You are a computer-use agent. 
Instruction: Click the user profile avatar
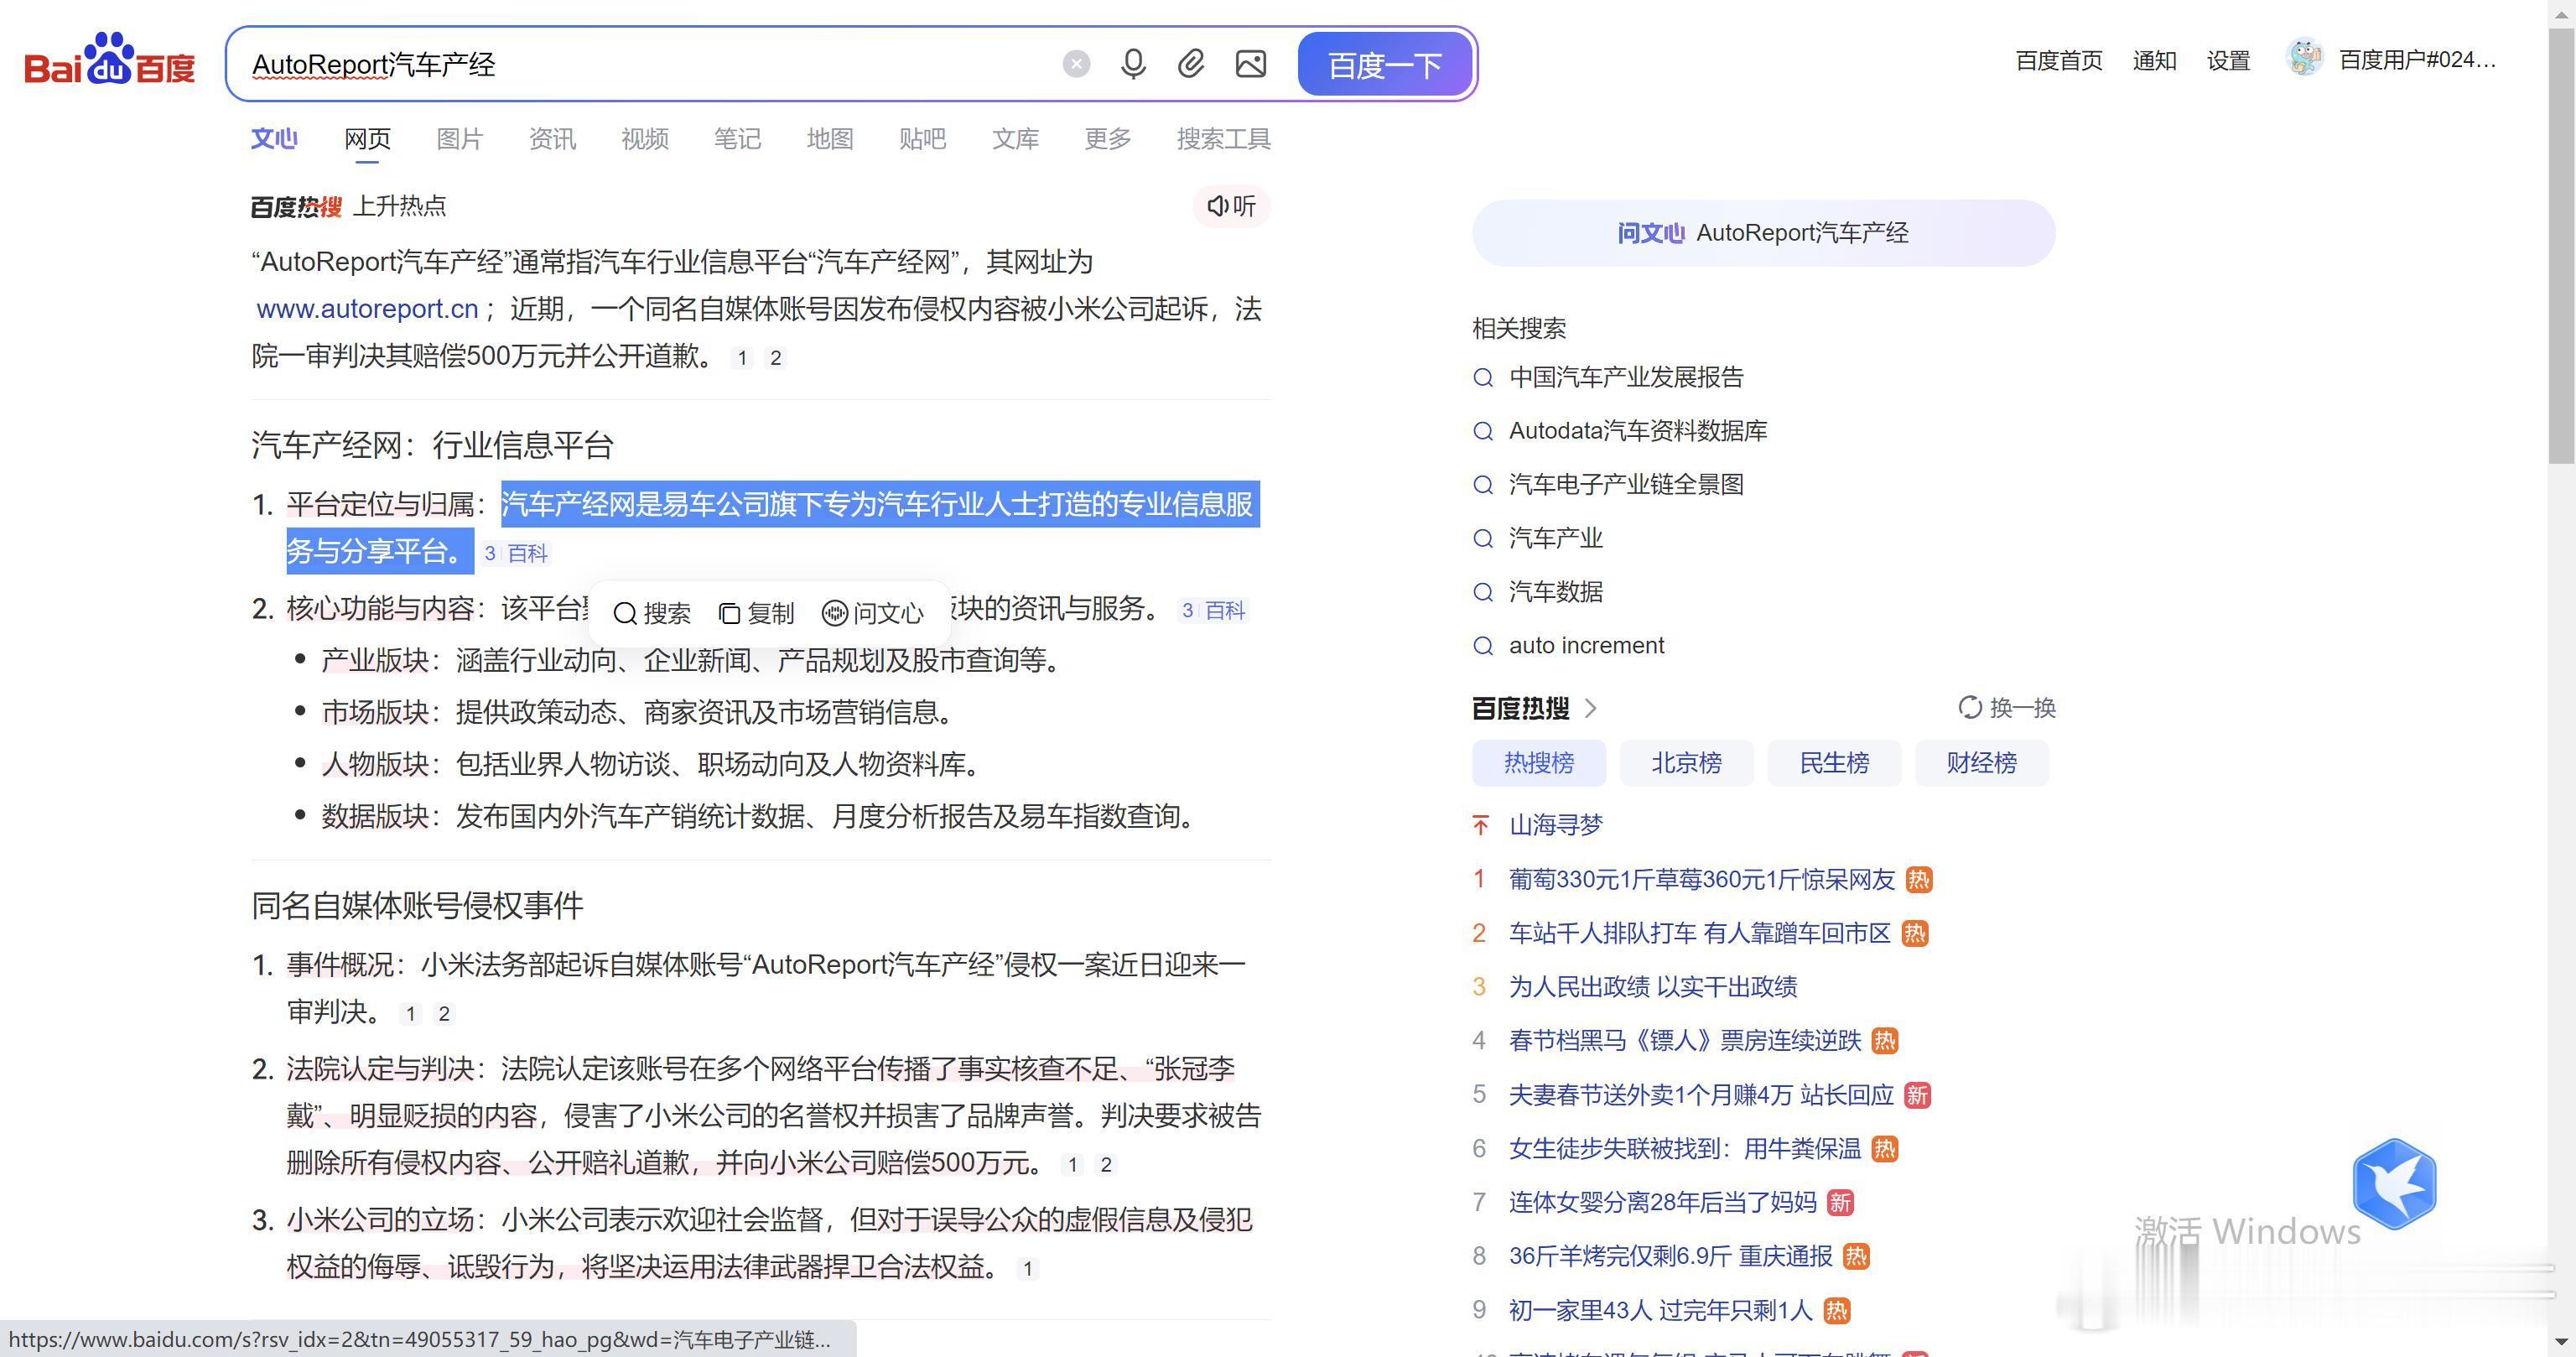click(2305, 59)
